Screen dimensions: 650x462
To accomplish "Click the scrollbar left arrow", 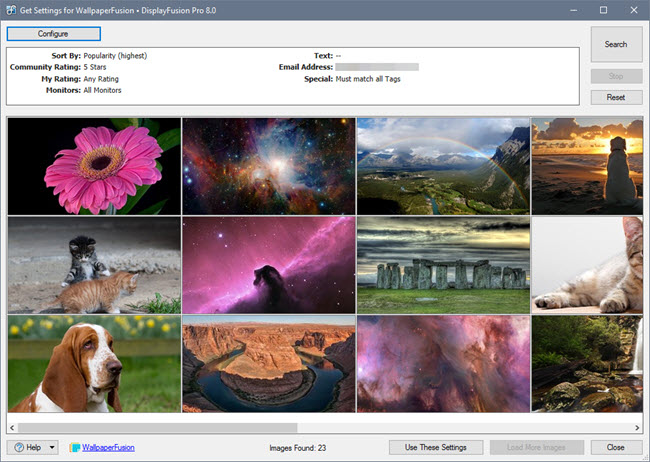I will (x=12, y=428).
